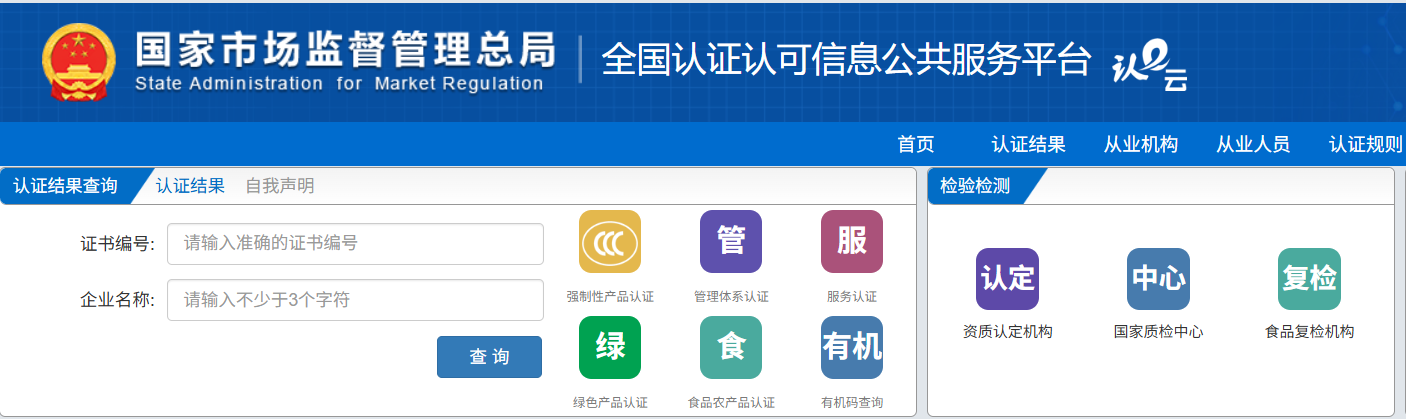
Task: Select the green 绿 product certification icon
Action: [609, 347]
